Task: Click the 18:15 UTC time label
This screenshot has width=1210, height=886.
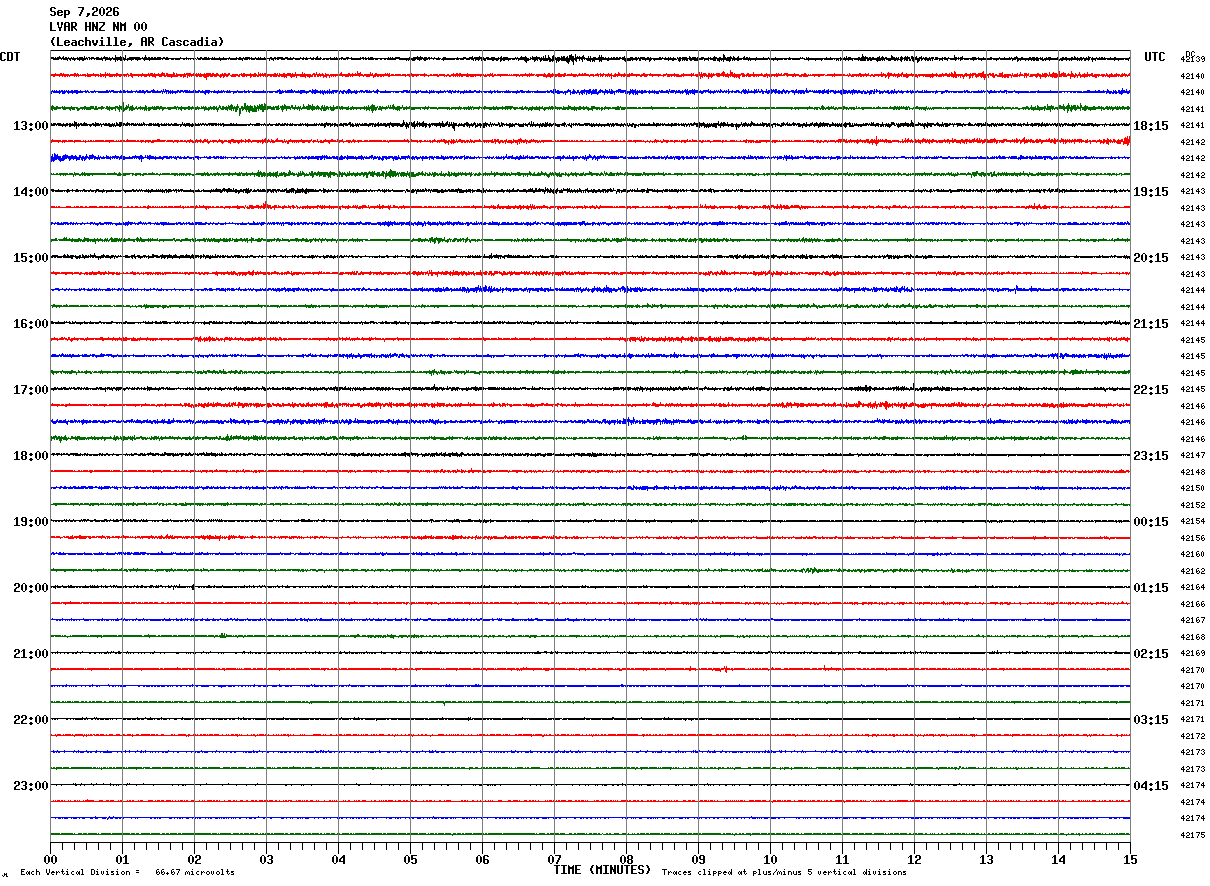Action: click(1152, 126)
